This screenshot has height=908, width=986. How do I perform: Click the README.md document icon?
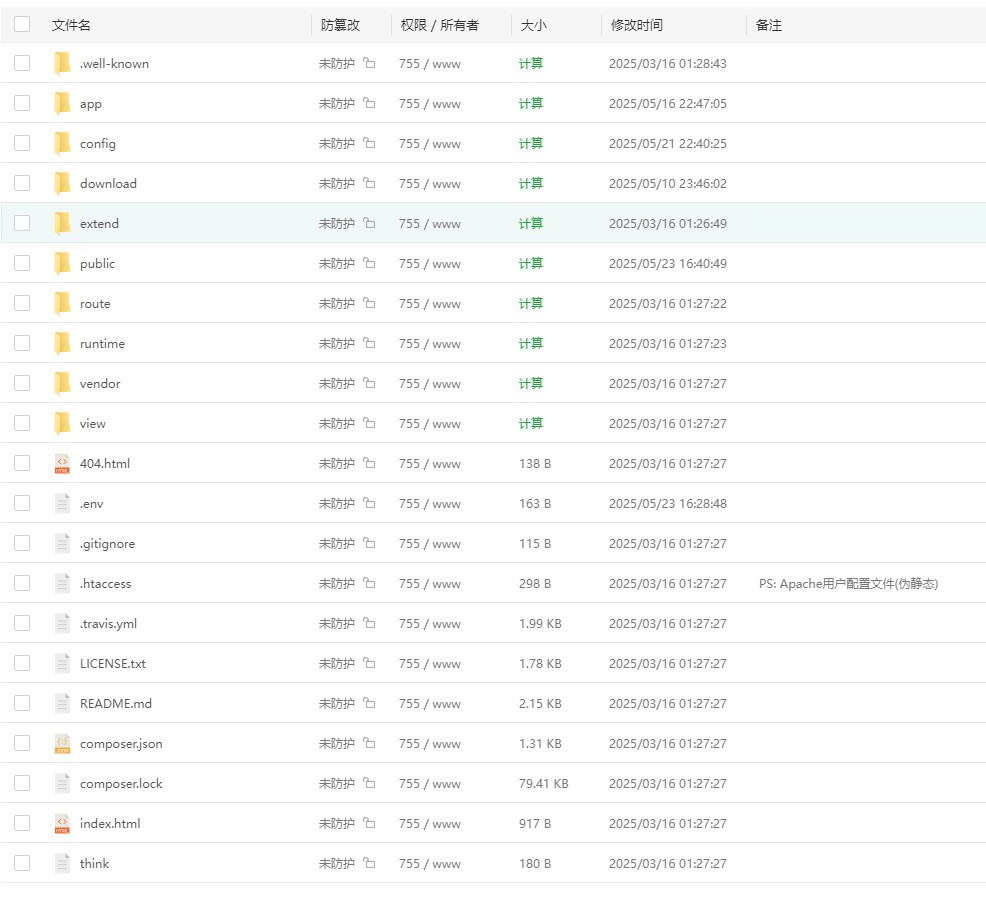coord(62,703)
